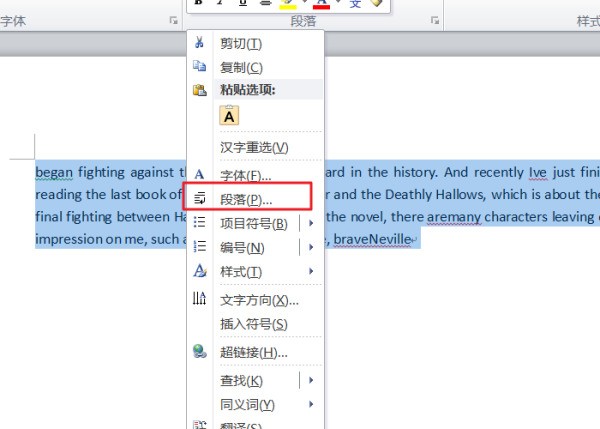Screen dimensions: 600x429
Task: Click the Copy icon beside 复制
Action: (x=199, y=67)
